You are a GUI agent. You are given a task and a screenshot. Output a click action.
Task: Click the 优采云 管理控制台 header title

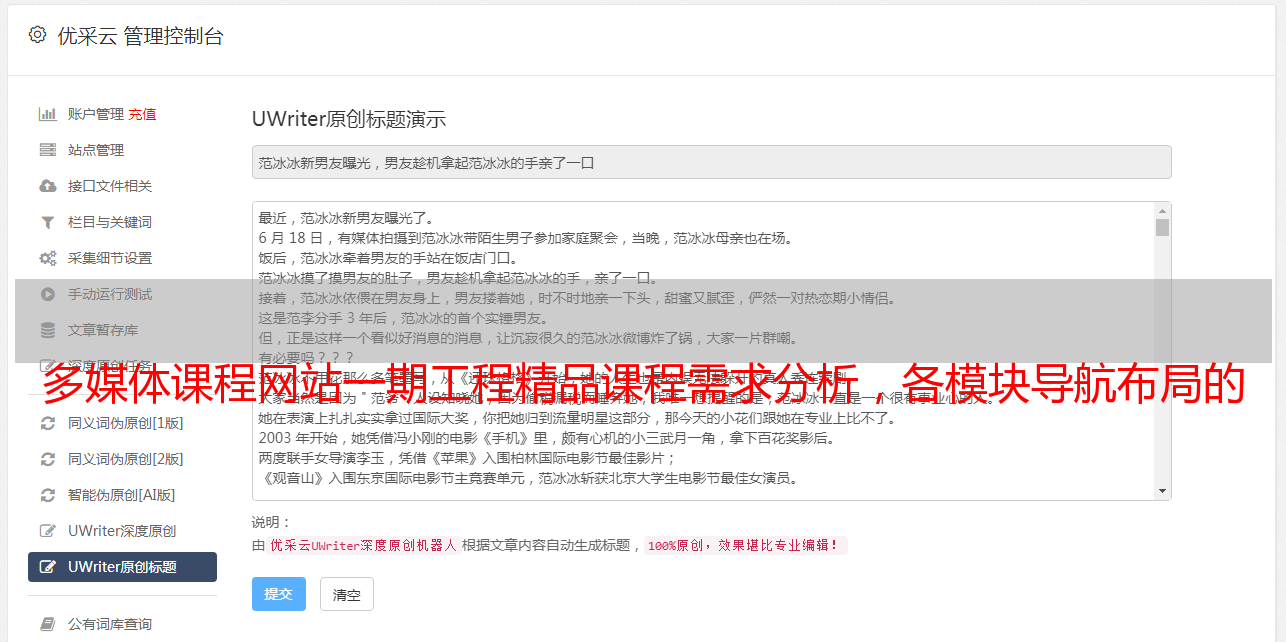click(x=140, y=36)
